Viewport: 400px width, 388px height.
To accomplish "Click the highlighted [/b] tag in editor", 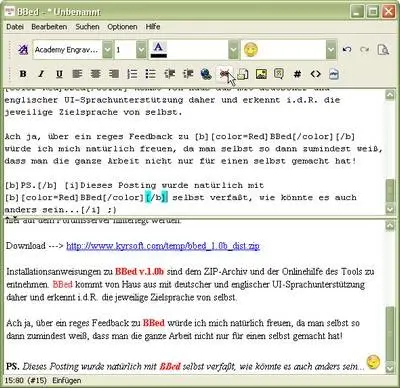I will tap(156, 198).
